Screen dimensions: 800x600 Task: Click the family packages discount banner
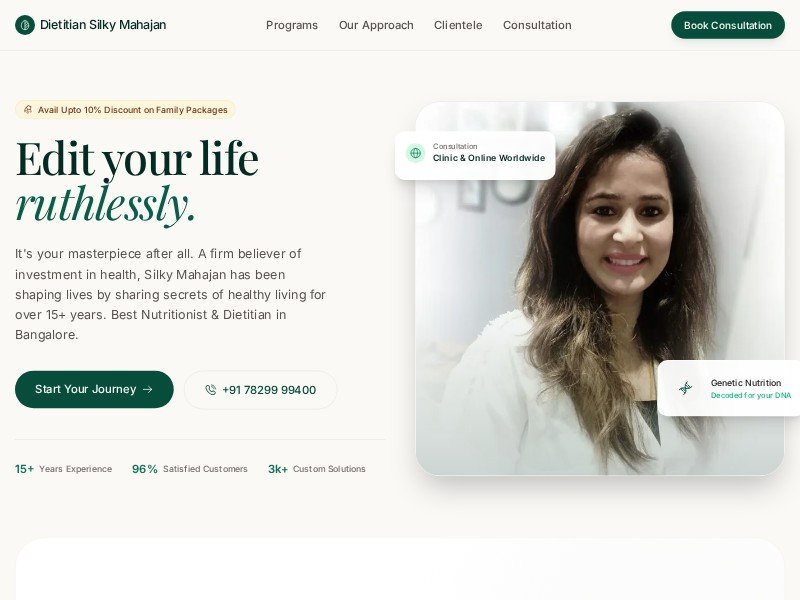point(126,110)
